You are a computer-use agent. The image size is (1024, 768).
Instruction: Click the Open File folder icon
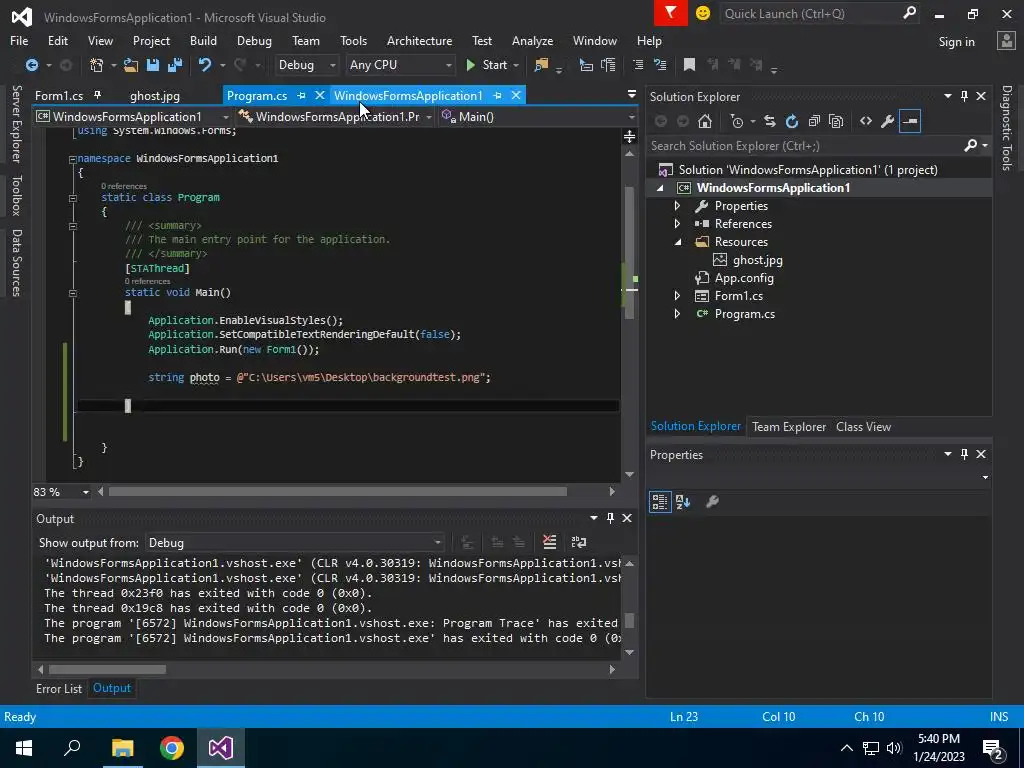131,65
